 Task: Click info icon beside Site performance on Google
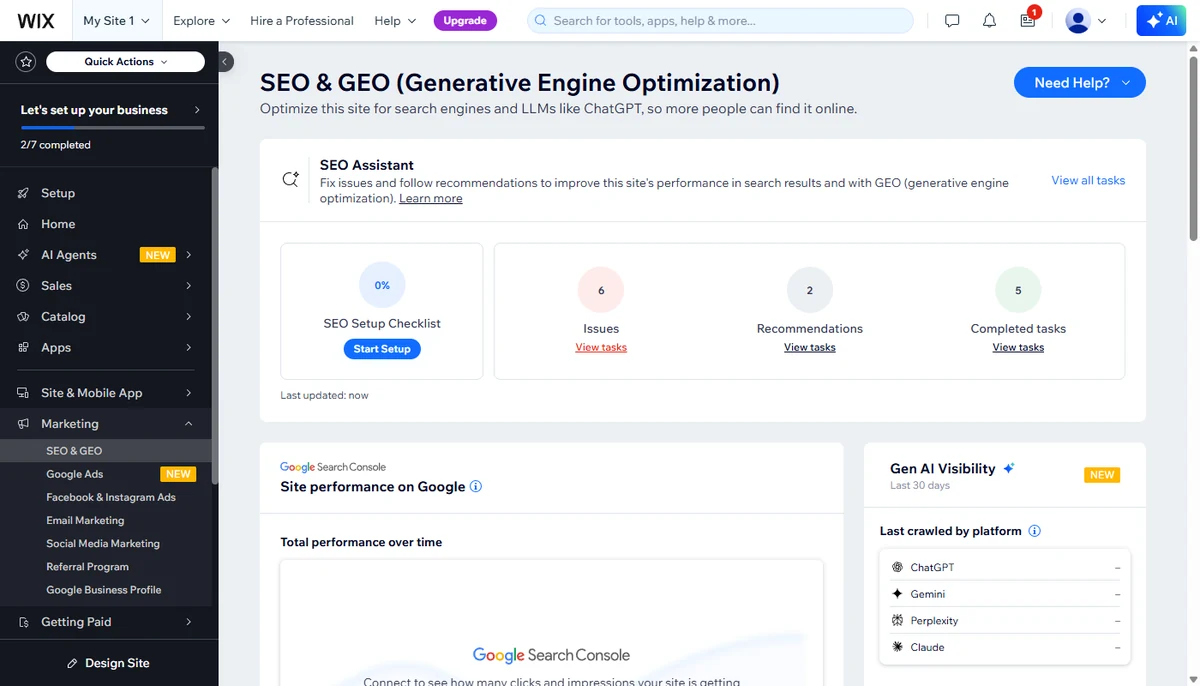476,487
